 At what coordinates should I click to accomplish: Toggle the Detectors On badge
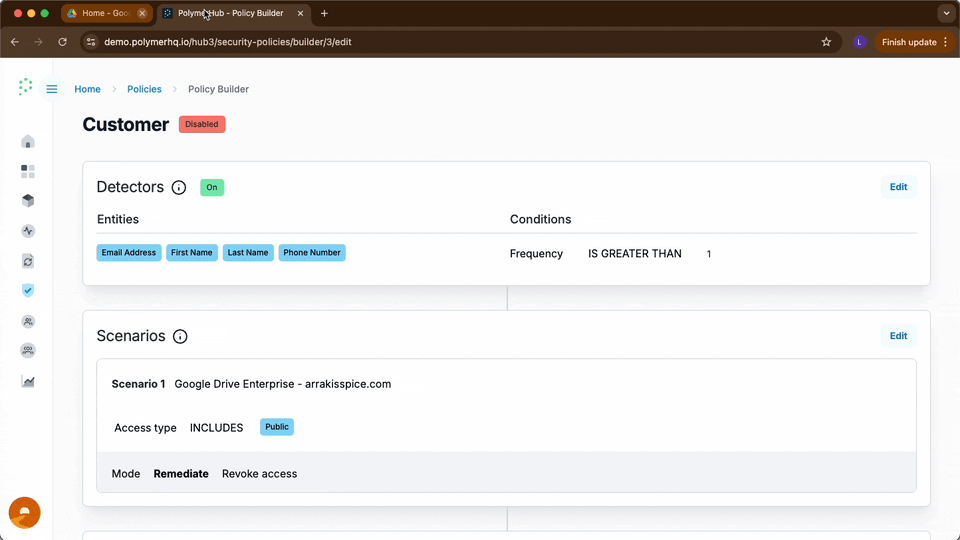coord(212,187)
